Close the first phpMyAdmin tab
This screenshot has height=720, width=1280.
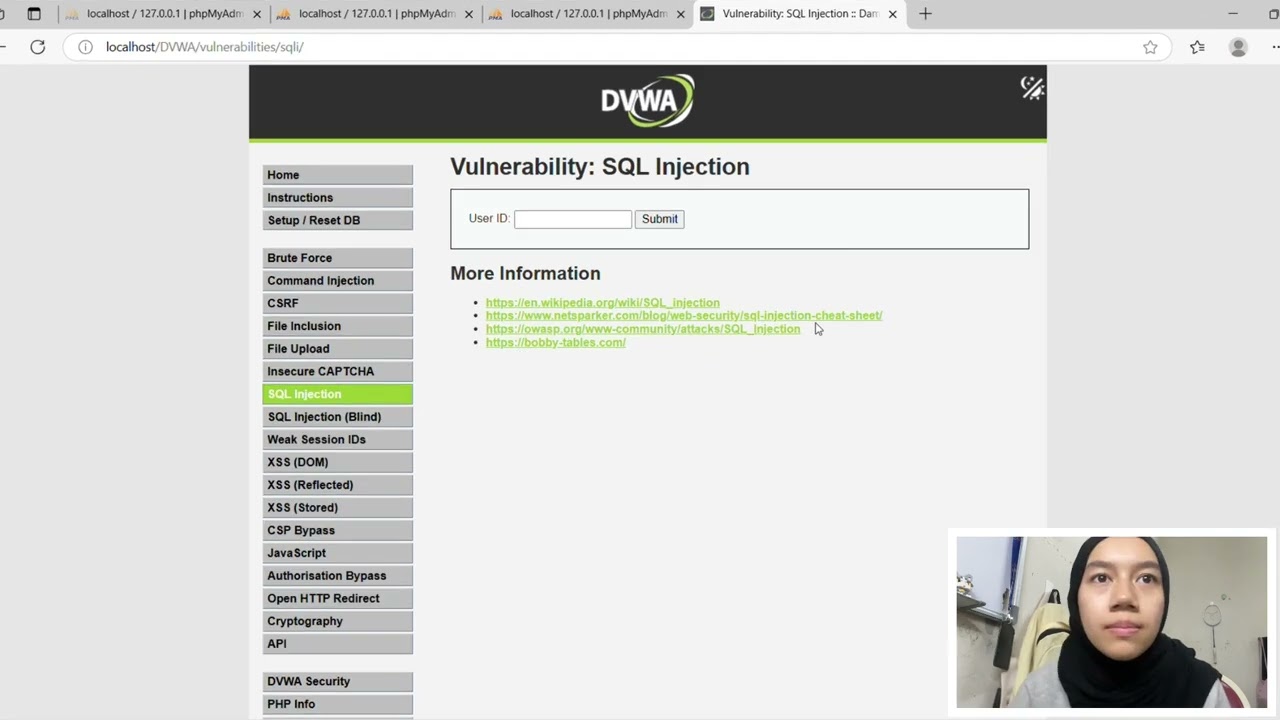pyautogui.click(x=256, y=14)
